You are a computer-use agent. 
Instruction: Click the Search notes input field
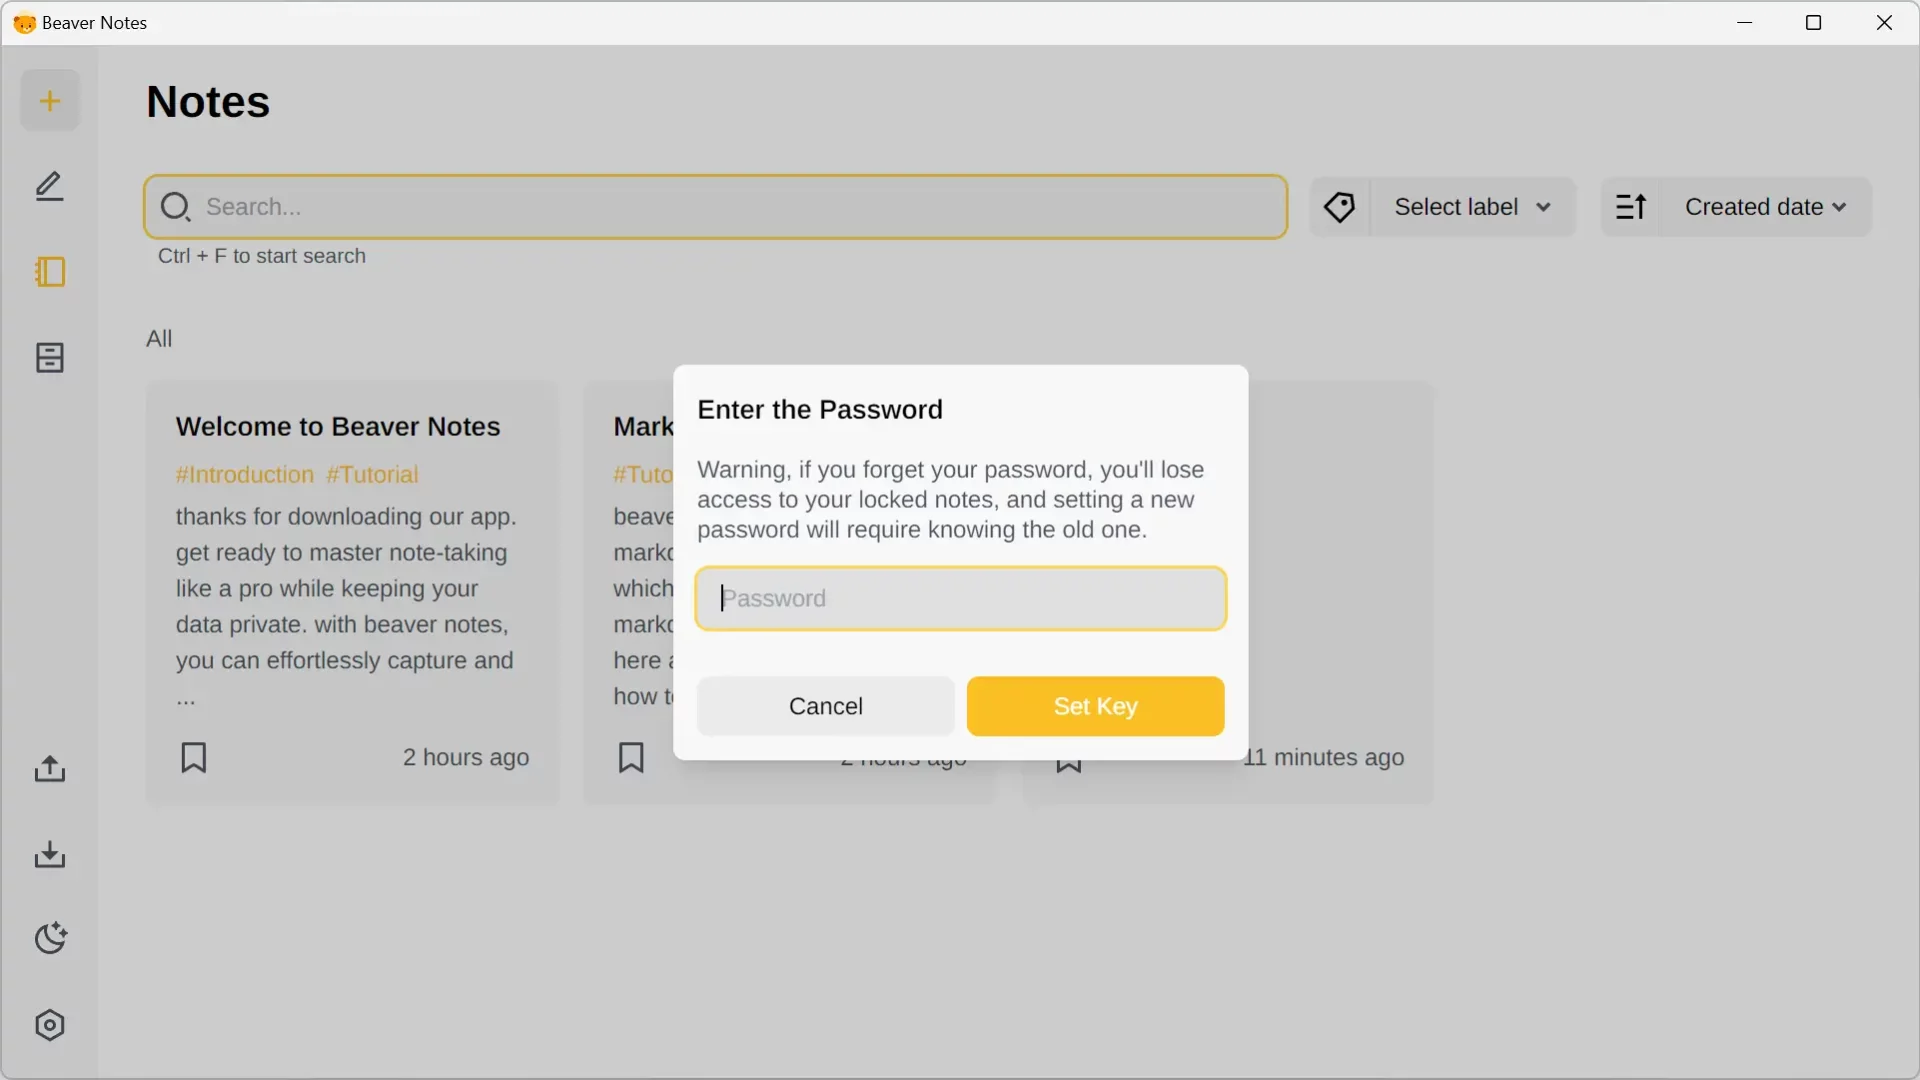point(716,206)
